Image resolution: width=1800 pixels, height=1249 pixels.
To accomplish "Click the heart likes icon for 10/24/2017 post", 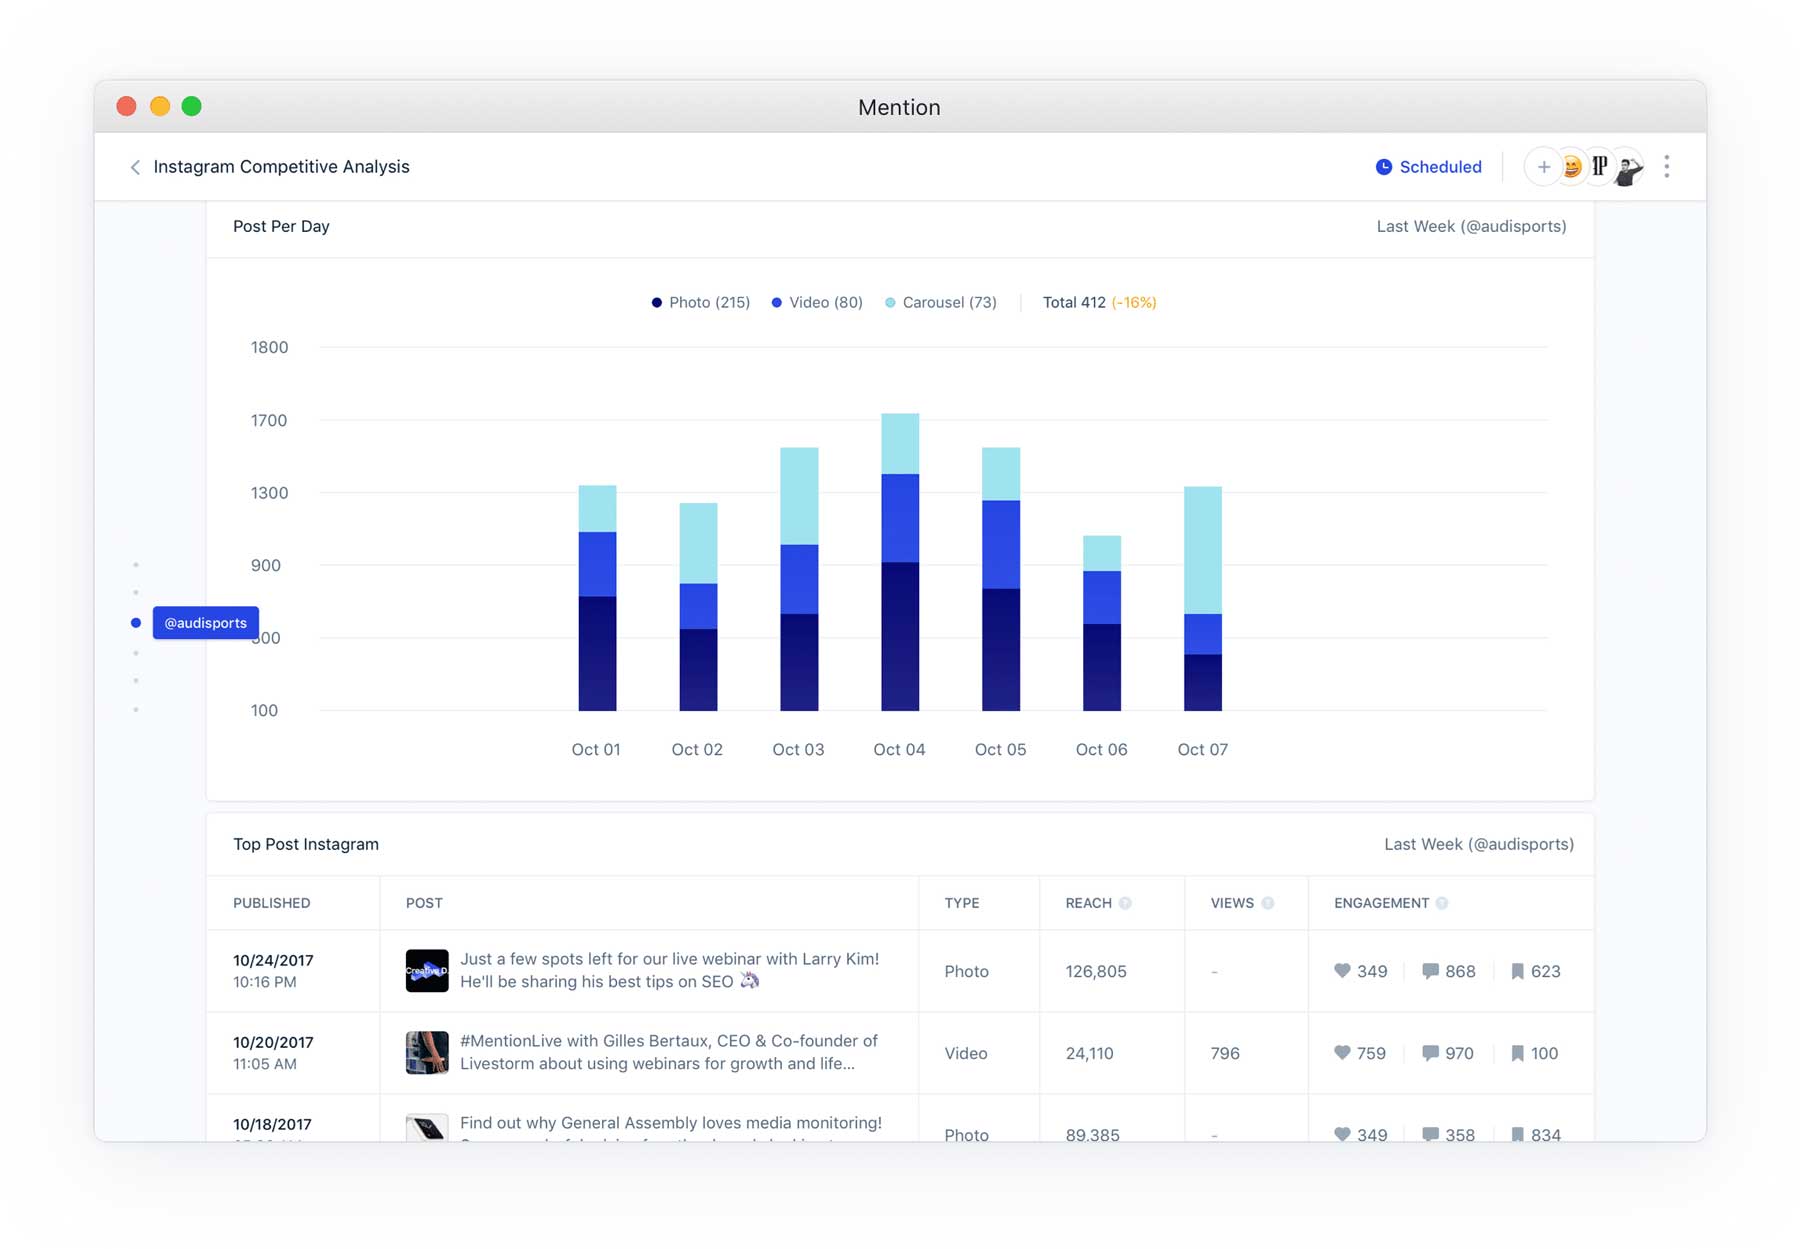I will coord(1342,970).
